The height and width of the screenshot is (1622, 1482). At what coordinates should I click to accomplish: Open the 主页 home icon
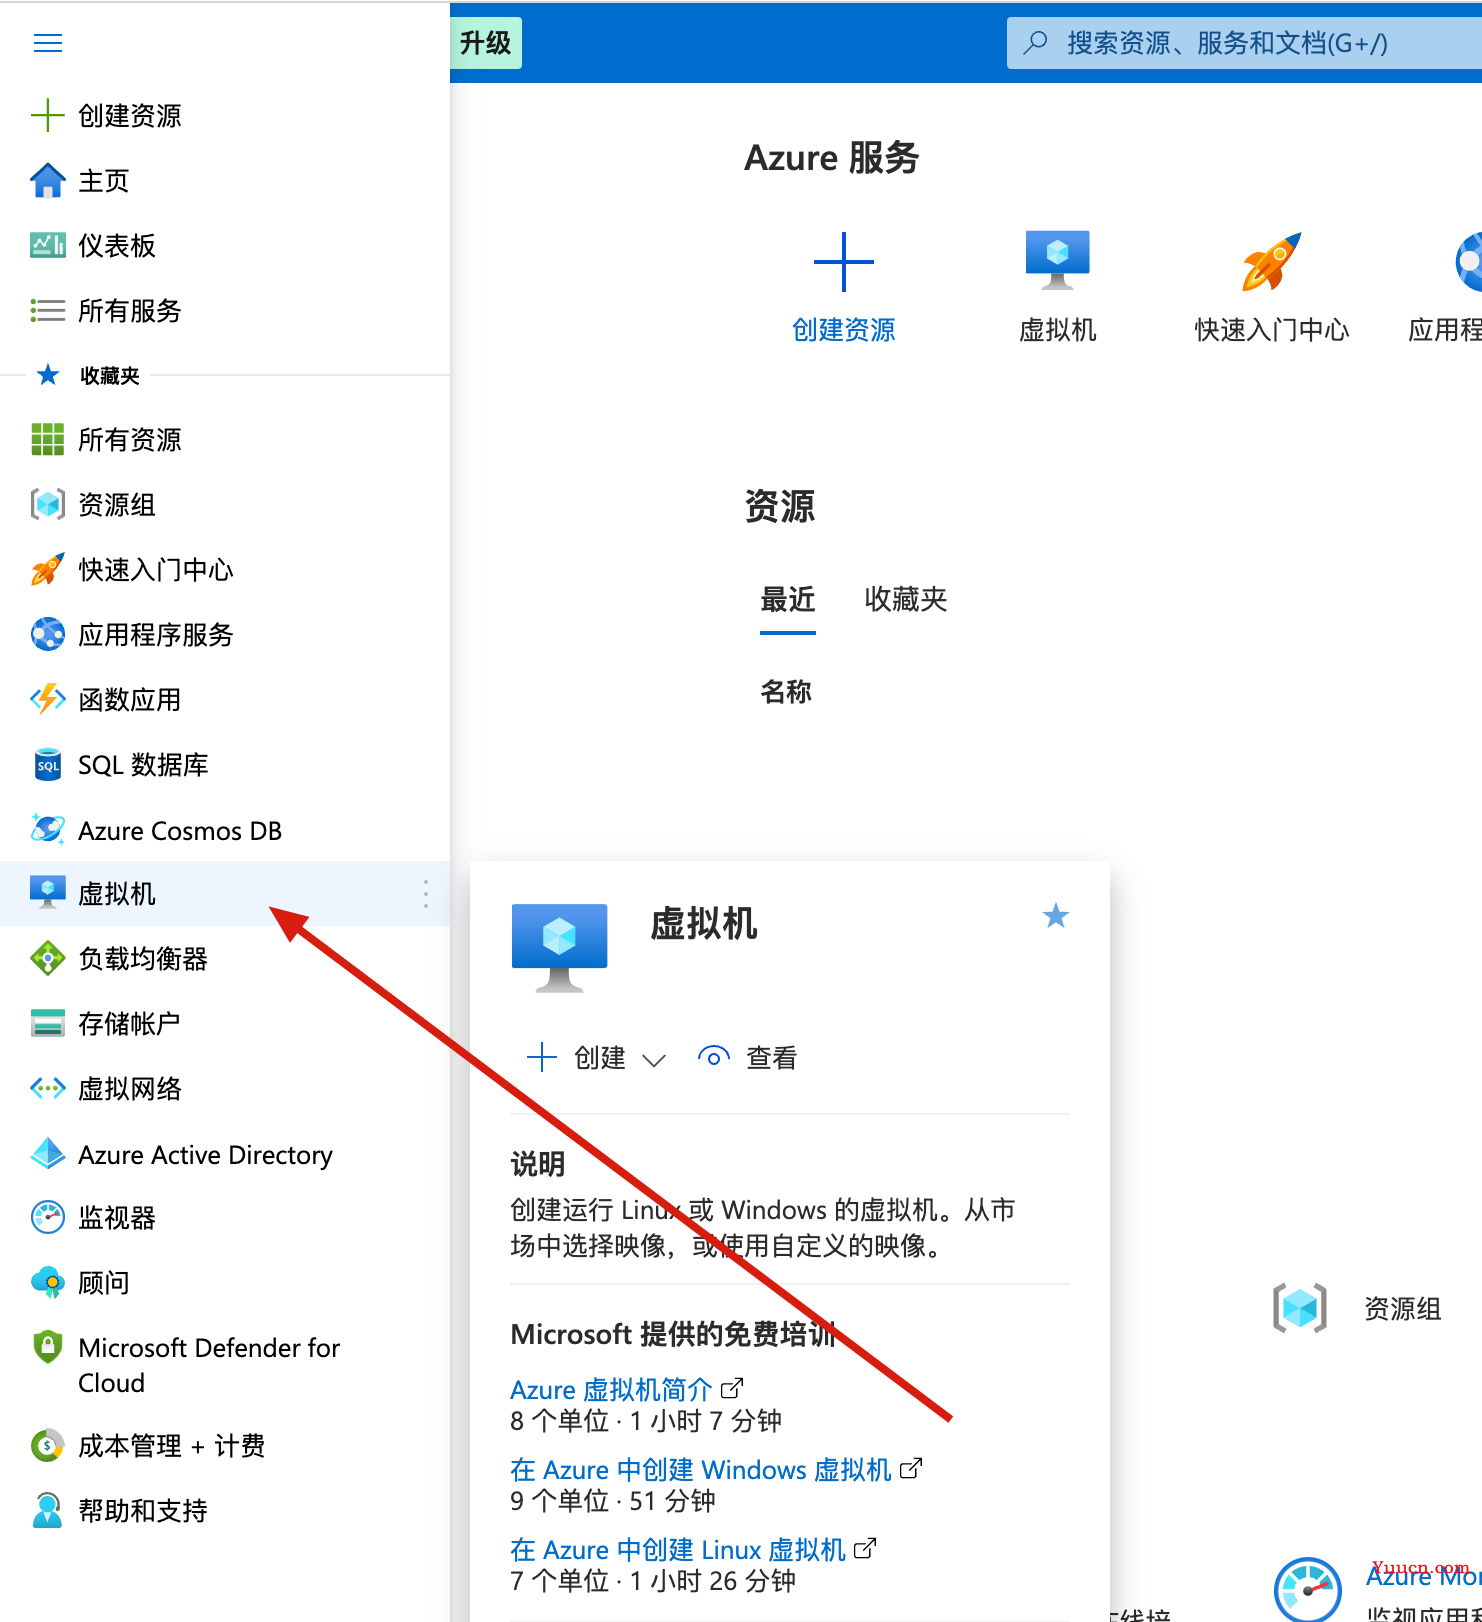coord(47,180)
